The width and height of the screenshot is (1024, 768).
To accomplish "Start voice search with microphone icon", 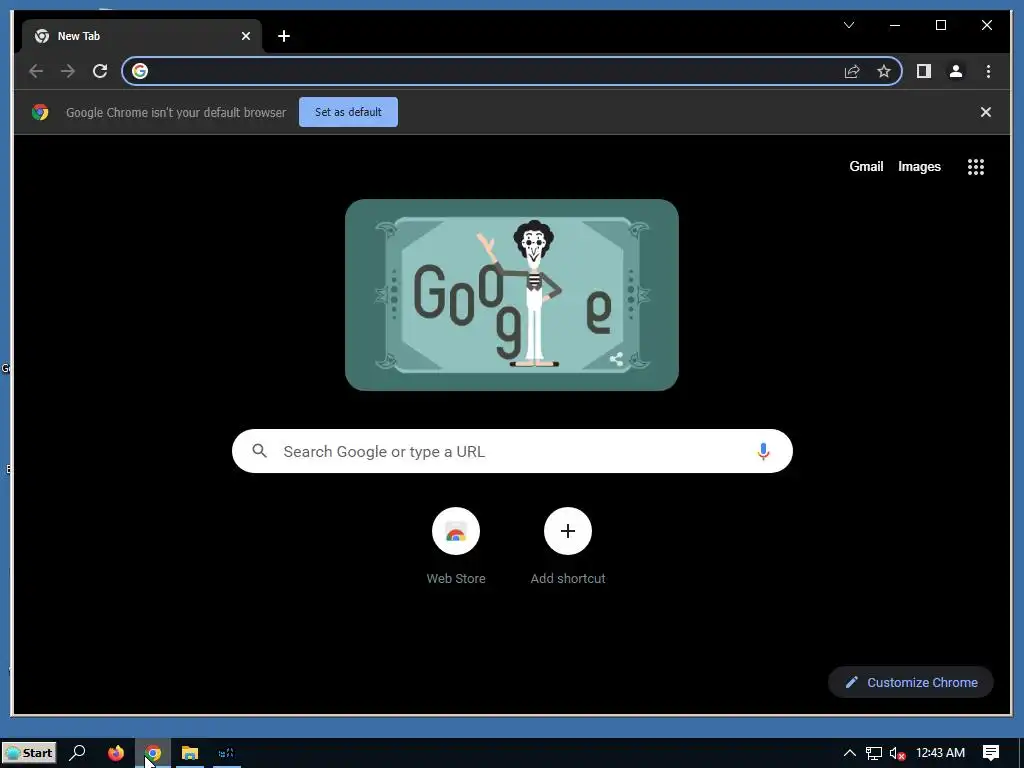I will point(763,451).
